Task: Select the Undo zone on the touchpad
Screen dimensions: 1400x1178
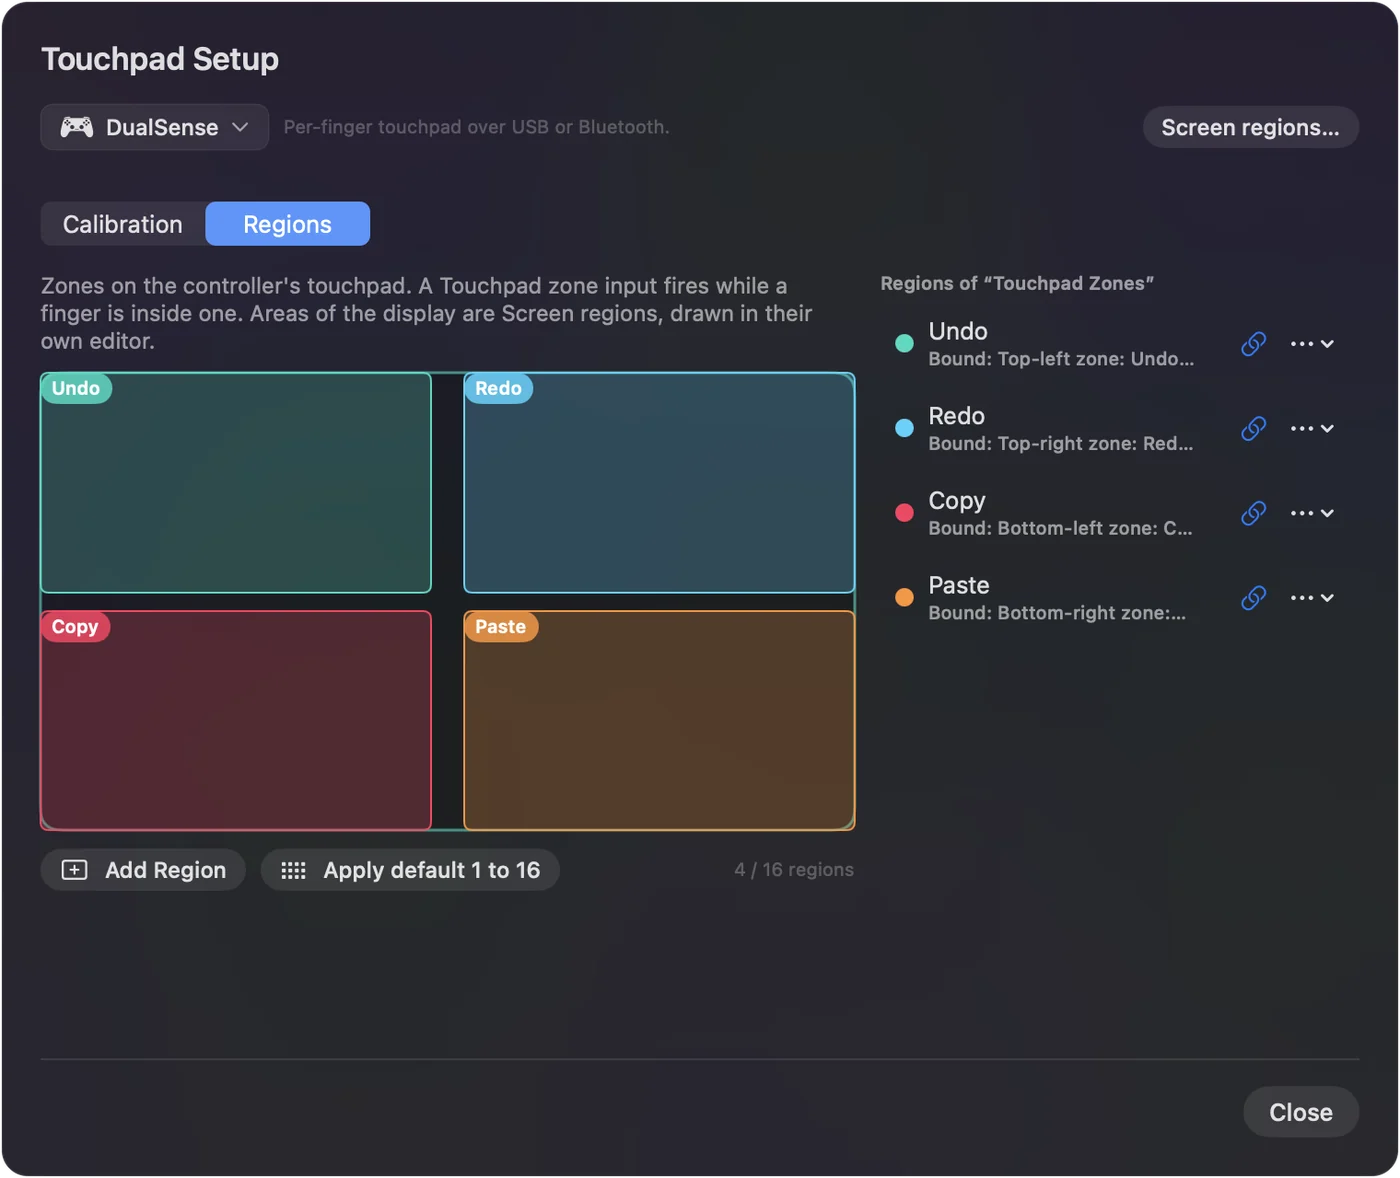Action: coord(236,483)
